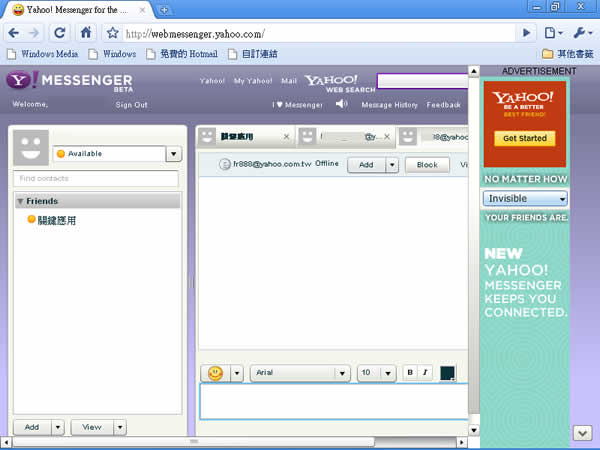The image size is (600, 450).
Task: Click the Go arrow beside the address bar
Action: [x=527, y=33]
